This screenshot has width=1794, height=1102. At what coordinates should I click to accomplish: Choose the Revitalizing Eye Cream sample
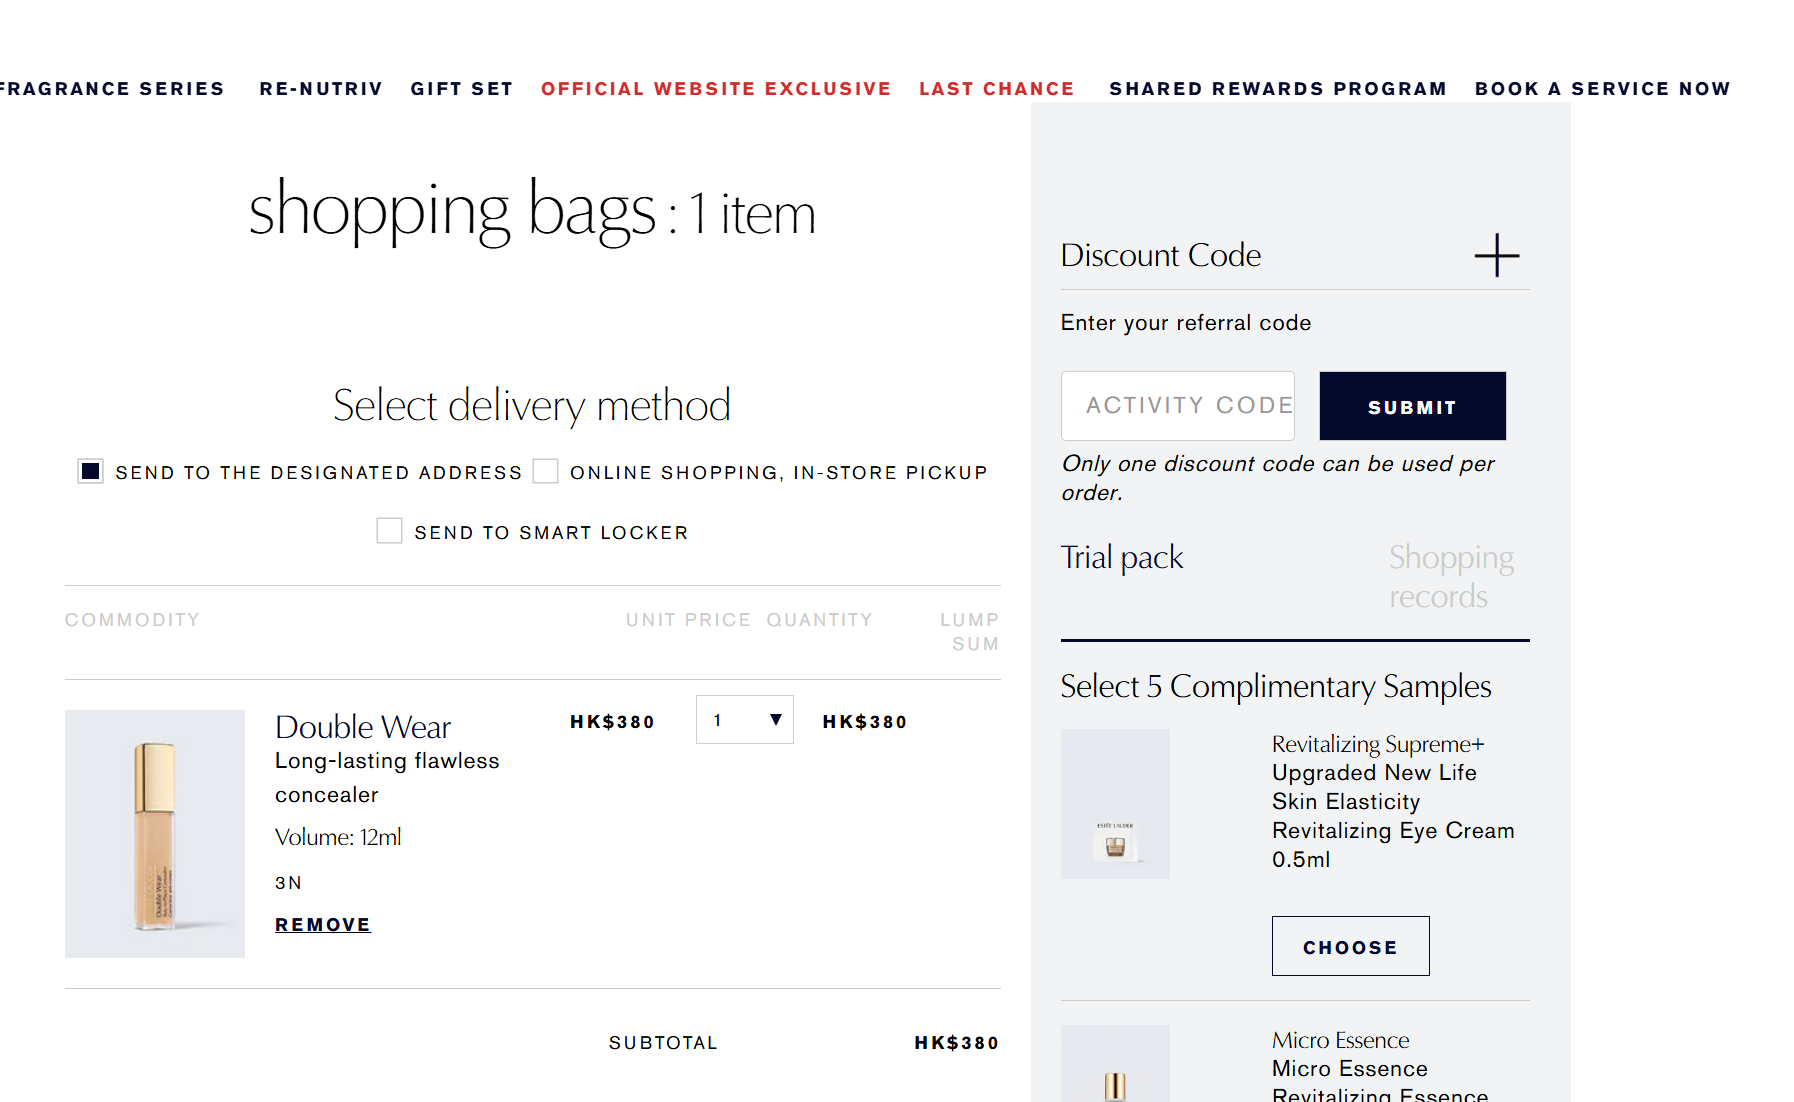pyautogui.click(x=1350, y=945)
